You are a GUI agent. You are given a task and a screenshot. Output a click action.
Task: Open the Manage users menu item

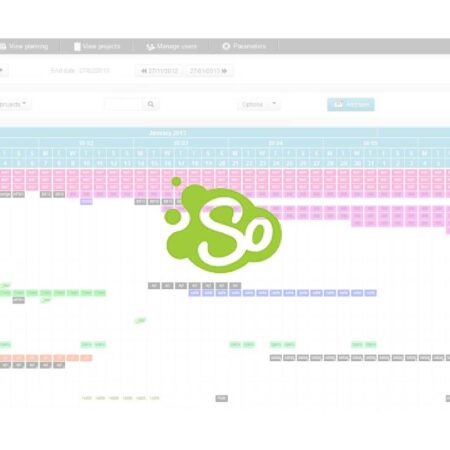click(172, 46)
